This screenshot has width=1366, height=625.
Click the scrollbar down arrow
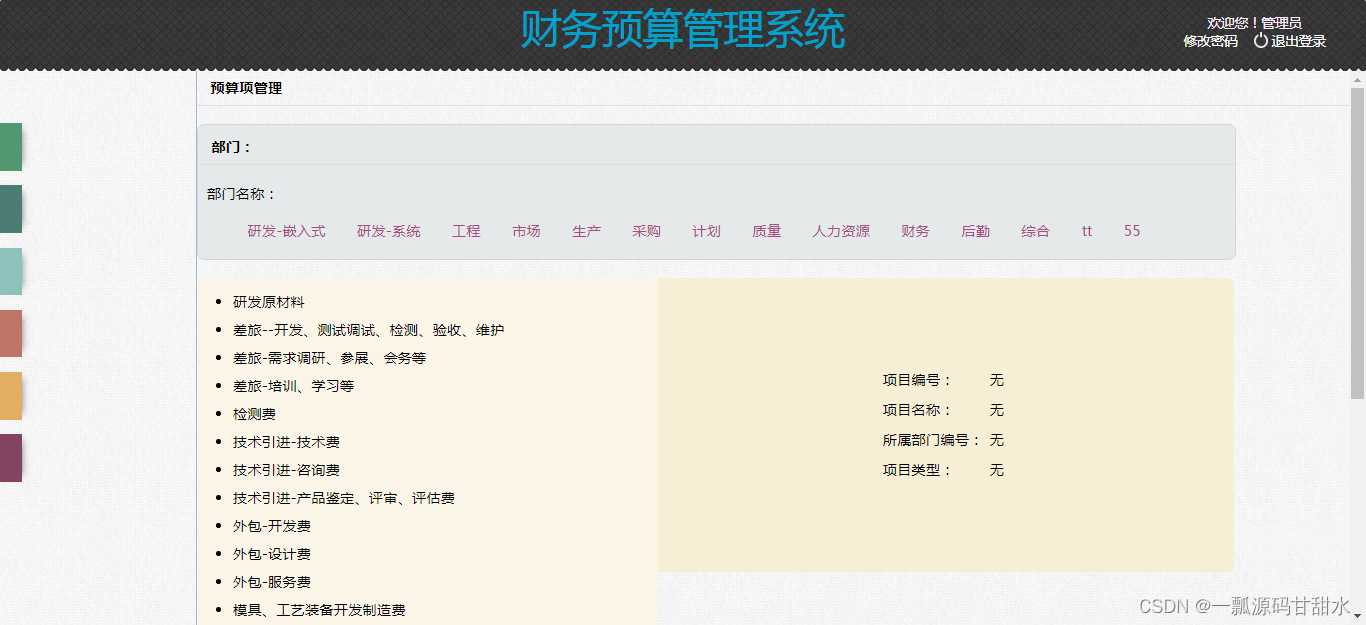coord(1357,616)
